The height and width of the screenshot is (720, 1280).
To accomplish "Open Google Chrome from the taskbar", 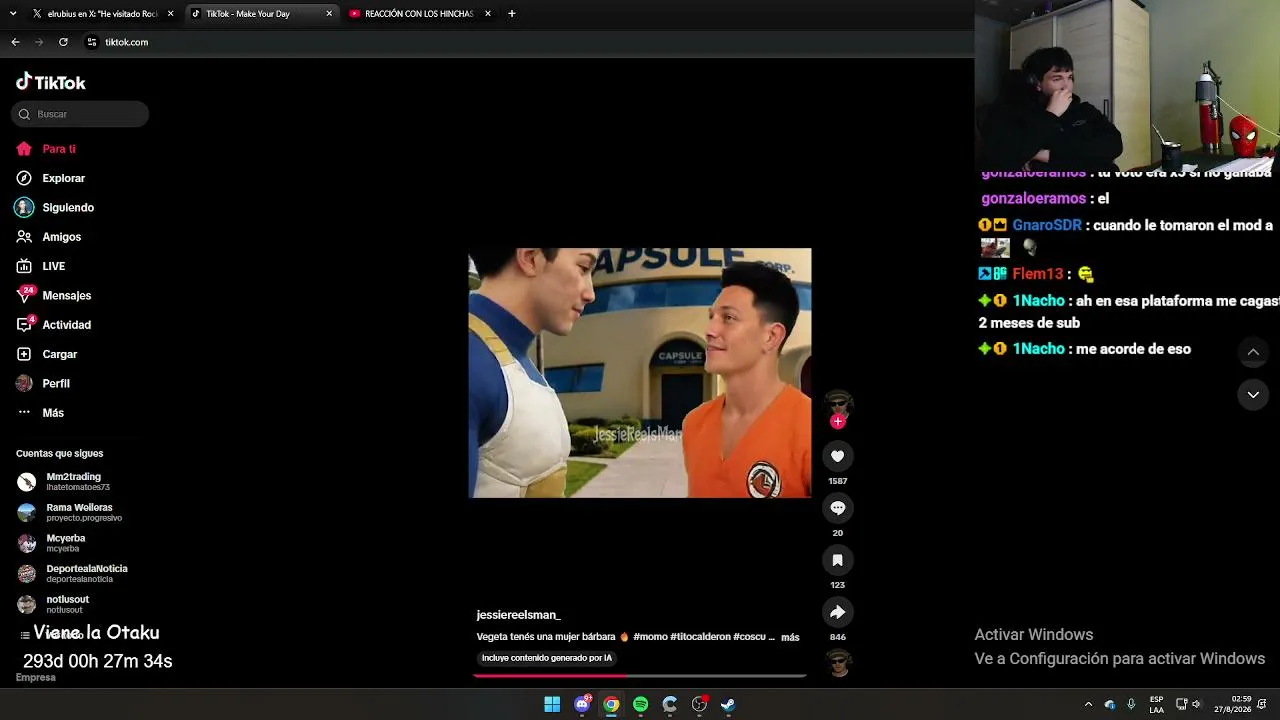I will [x=611, y=705].
